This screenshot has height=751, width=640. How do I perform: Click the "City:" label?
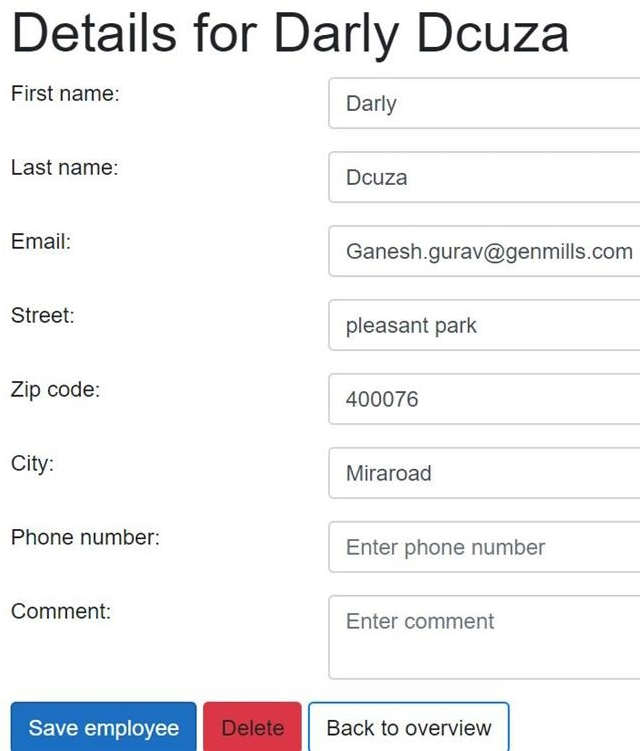coord(32,464)
